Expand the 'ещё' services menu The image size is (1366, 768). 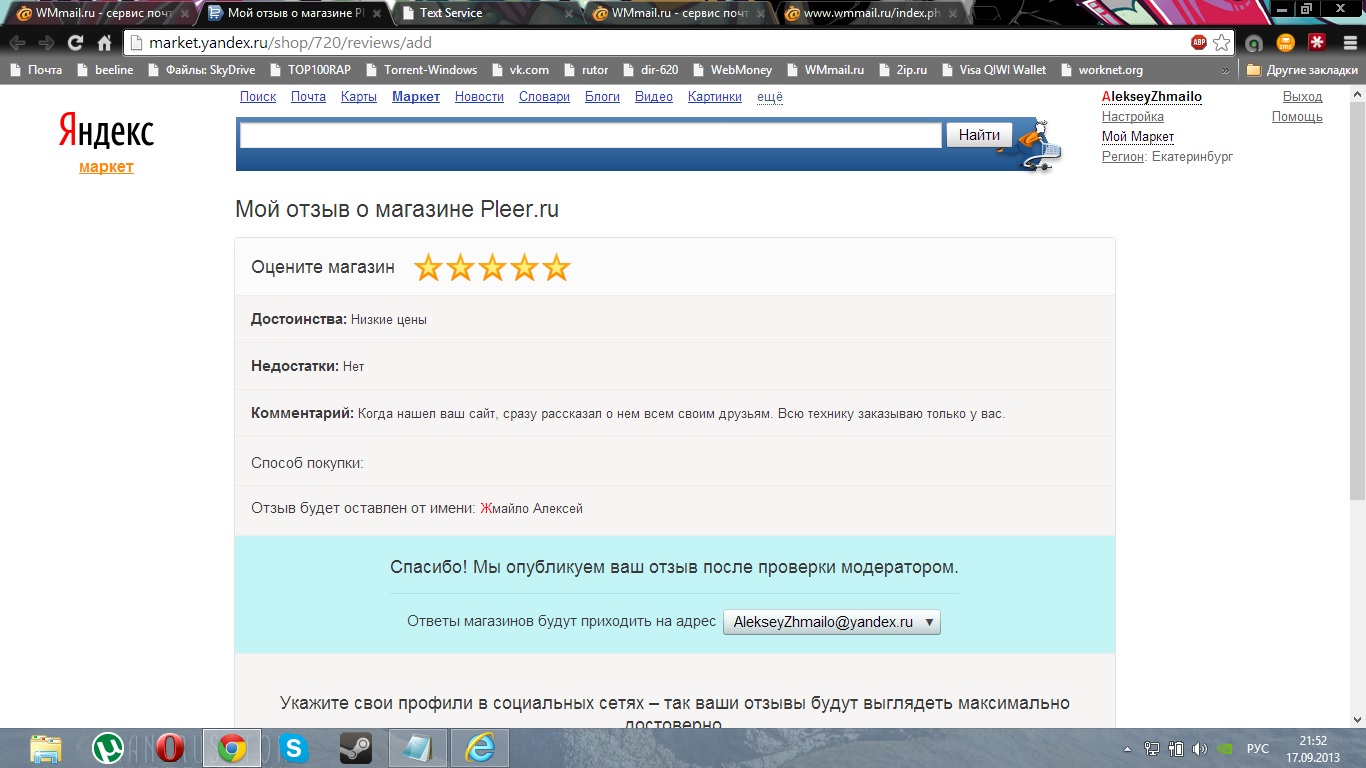(x=770, y=97)
